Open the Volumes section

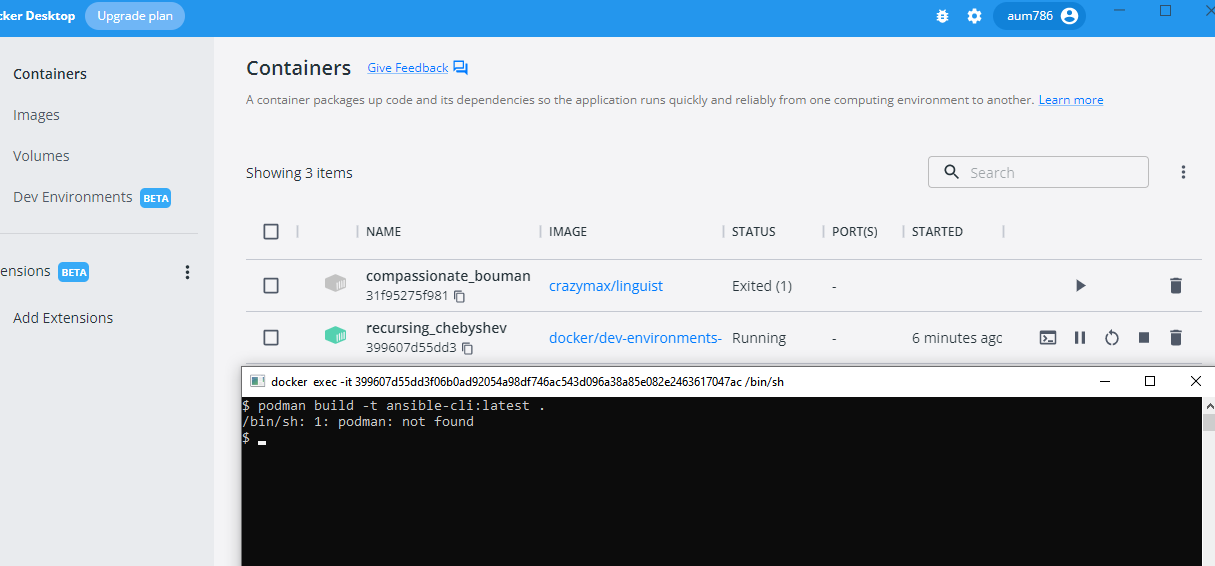click(x=41, y=156)
